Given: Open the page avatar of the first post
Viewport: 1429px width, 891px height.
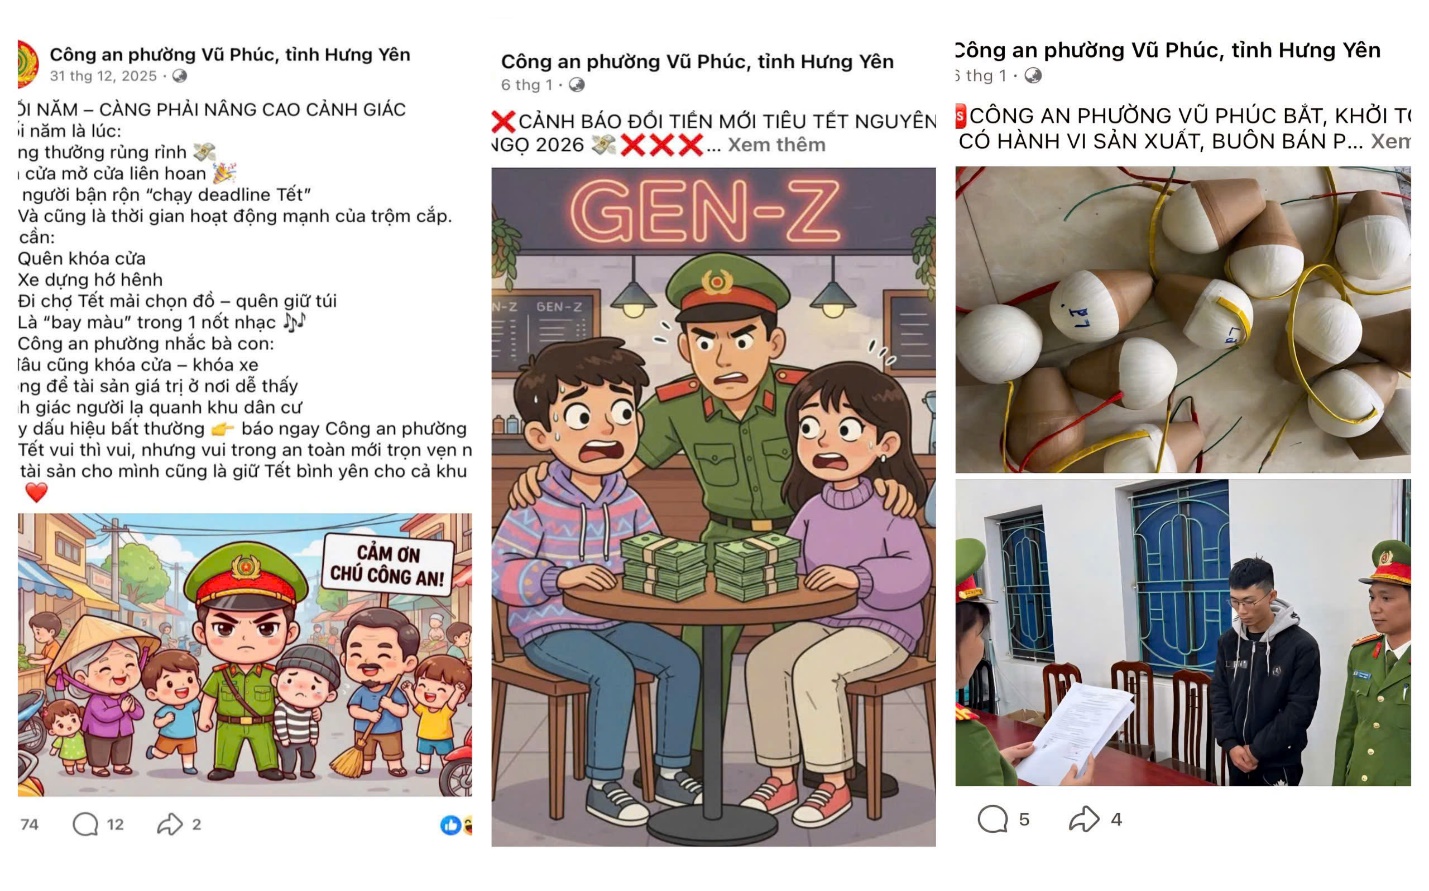Looking at the screenshot, I should (x=27, y=63).
